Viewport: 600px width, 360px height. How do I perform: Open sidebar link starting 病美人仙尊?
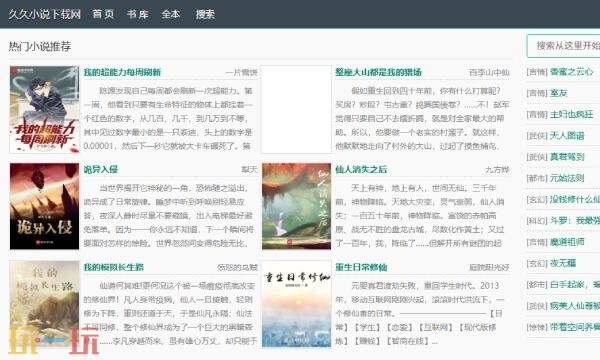[x=575, y=306]
